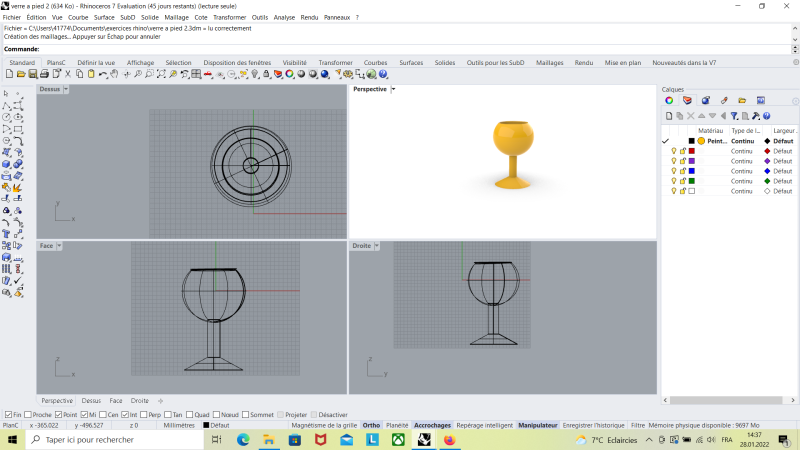Expand the Perspective viewport title menu
The width and height of the screenshot is (800, 450).
393,89
